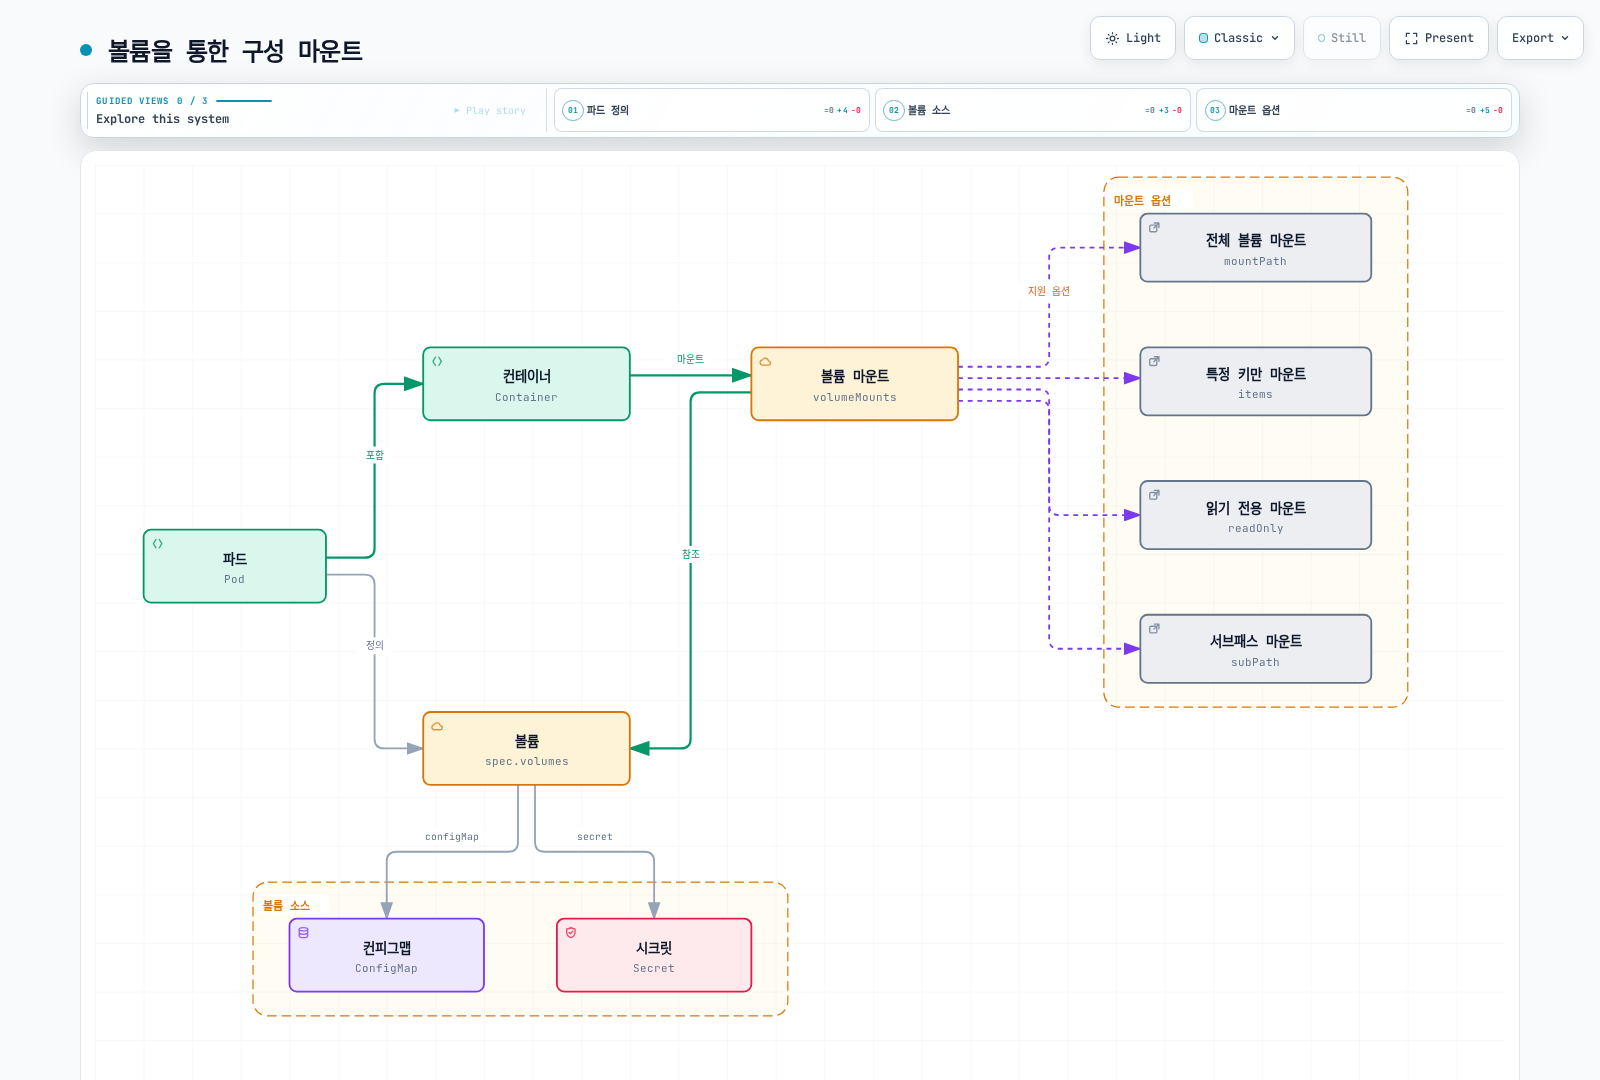Screen dimensions: 1600x1080
Task: Click the code icon on 파드 Pod node
Action: (158, 544)
